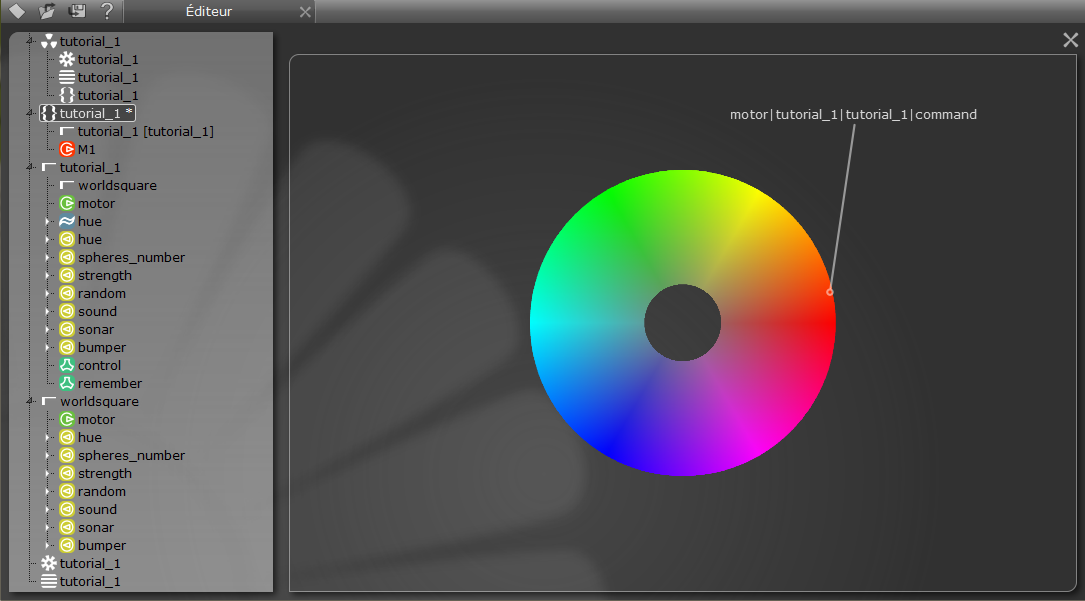Viewport: 1085px width, 601px height.
Task: Select the red M1 motor icon
Action: coord(67,149)
